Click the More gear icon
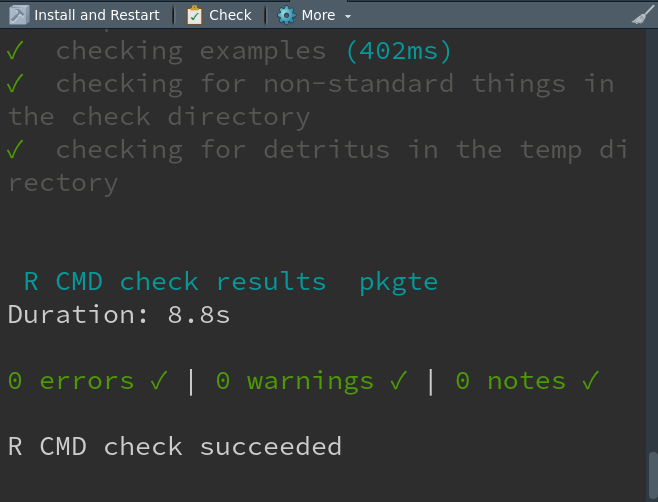Image resolution: width=658 pixels, height=502 pixels. pos(287,15)
